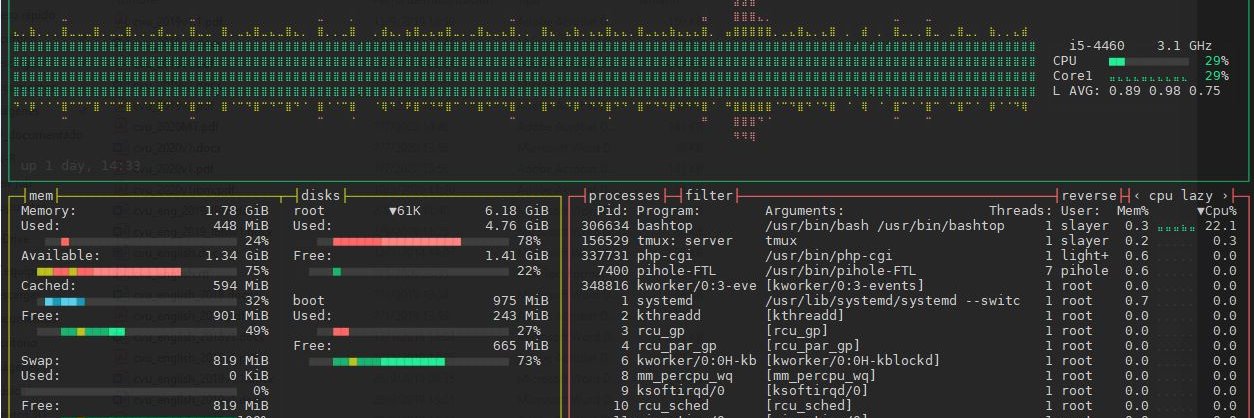
Task: Click the root disk '▼61K' io indicator
Action: (405, 211)
